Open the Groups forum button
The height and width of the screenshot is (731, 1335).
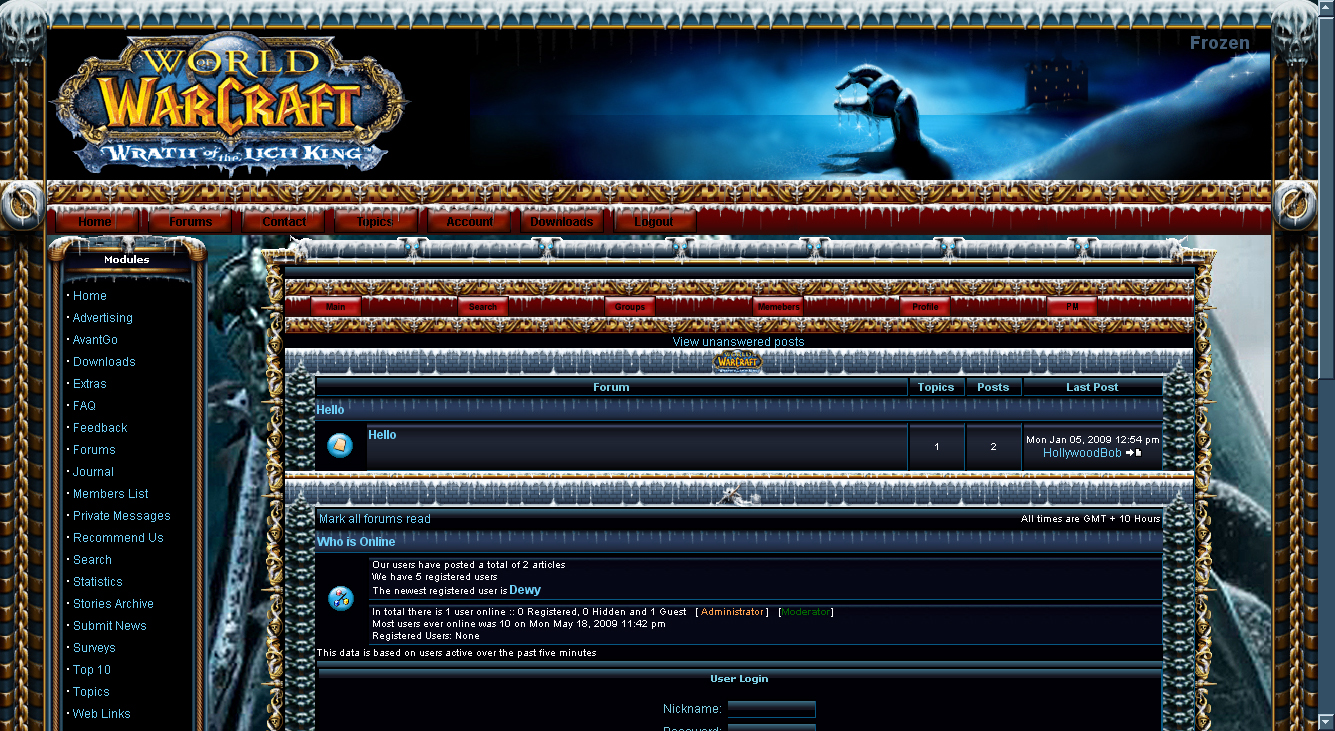coord(630,307)
